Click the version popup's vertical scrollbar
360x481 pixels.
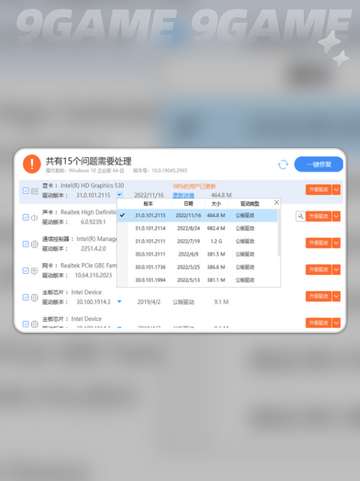coord(279,232)
